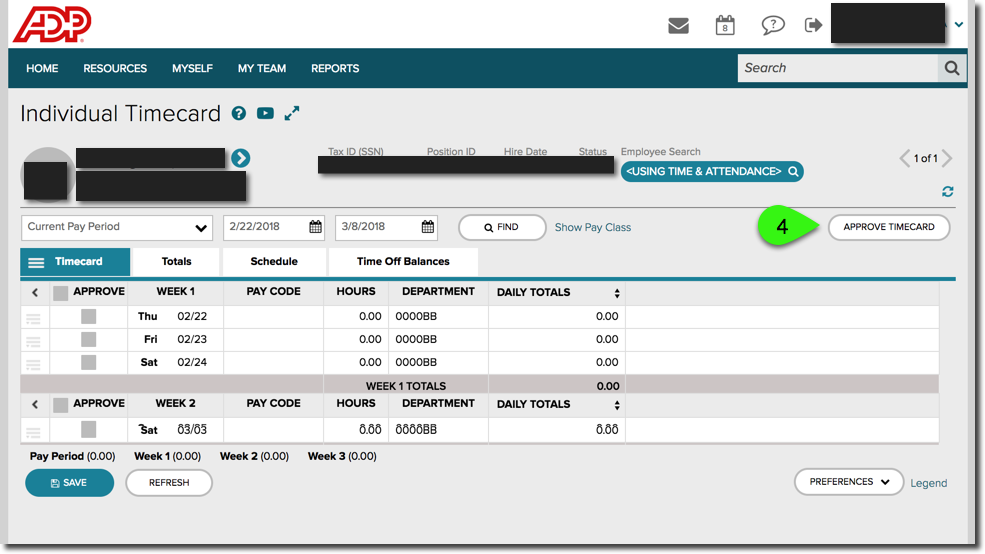The height and width of the screenshot is (554, 985).
Task: Expand the Preferences dropdown
Action: click(x=849, y=482)
